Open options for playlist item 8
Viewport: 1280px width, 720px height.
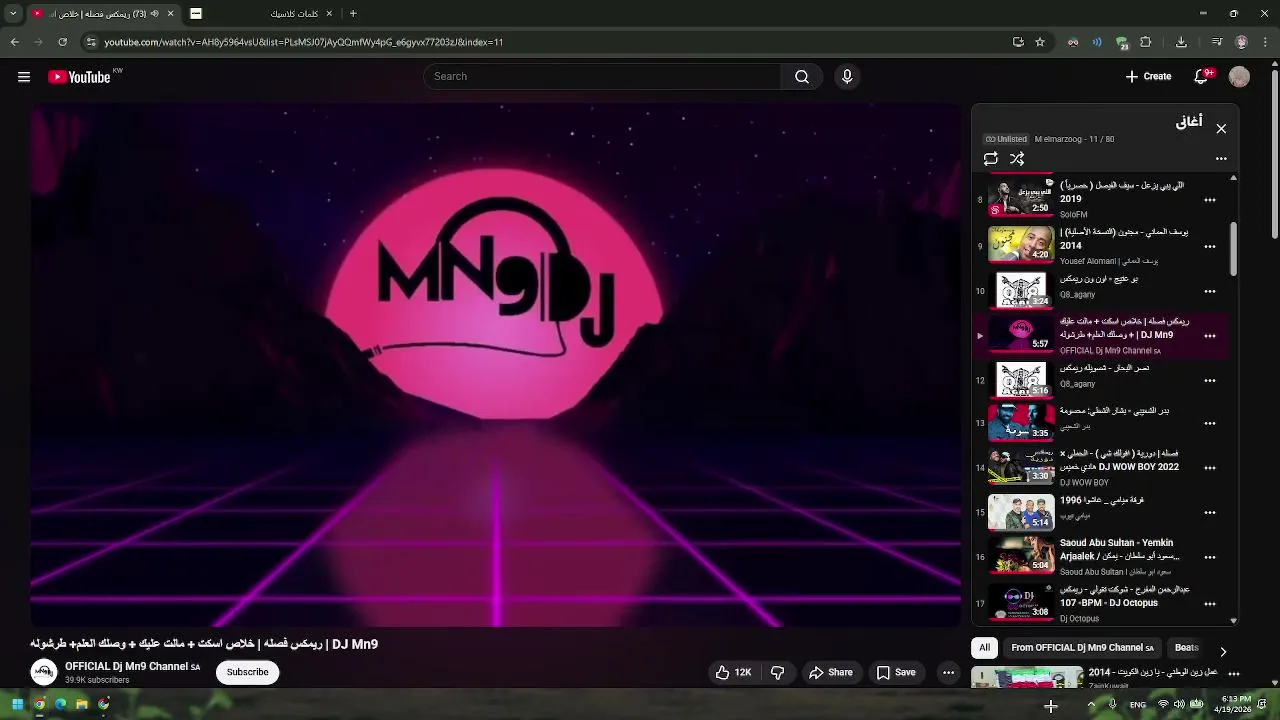(1210, 200)
